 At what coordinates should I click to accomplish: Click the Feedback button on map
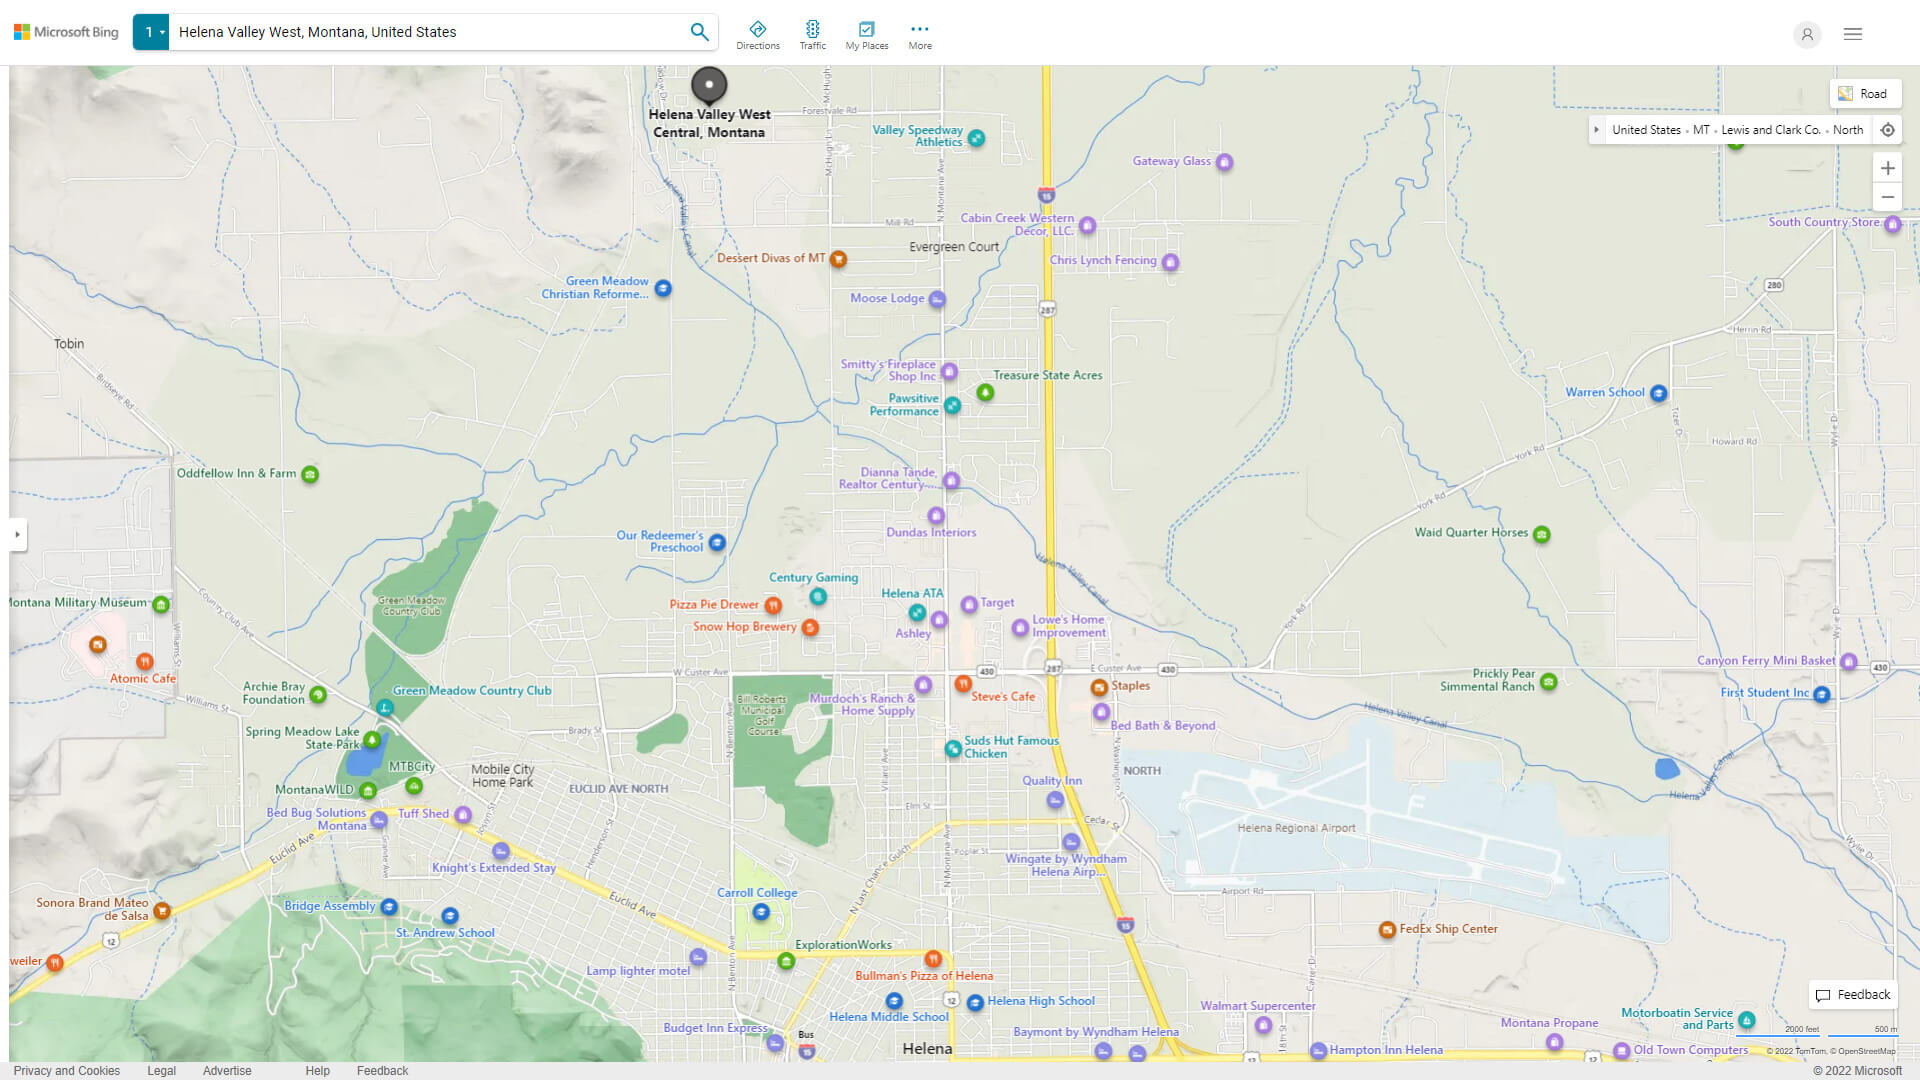pyautogui.click(x=1852, y=994)
